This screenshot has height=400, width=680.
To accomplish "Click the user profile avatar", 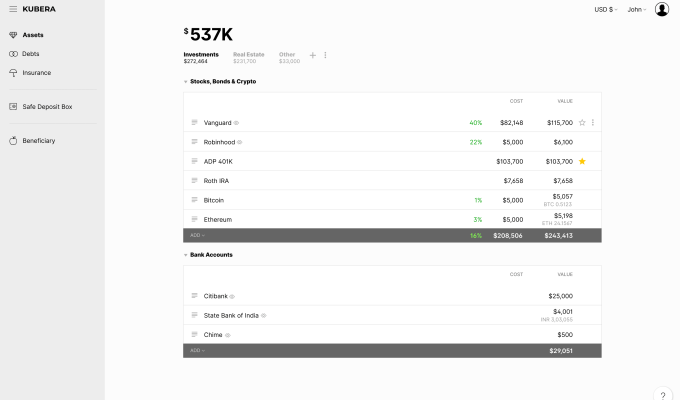I will pos(662,9).
